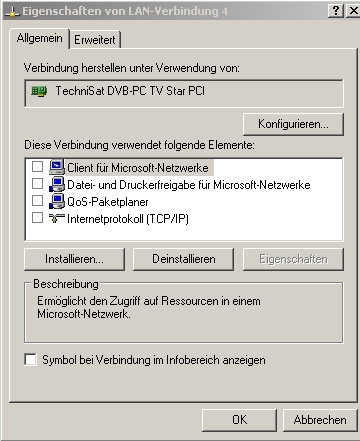Toggle Symbol bei Verbindung im Infobereich anzeigen

(30, 360)
